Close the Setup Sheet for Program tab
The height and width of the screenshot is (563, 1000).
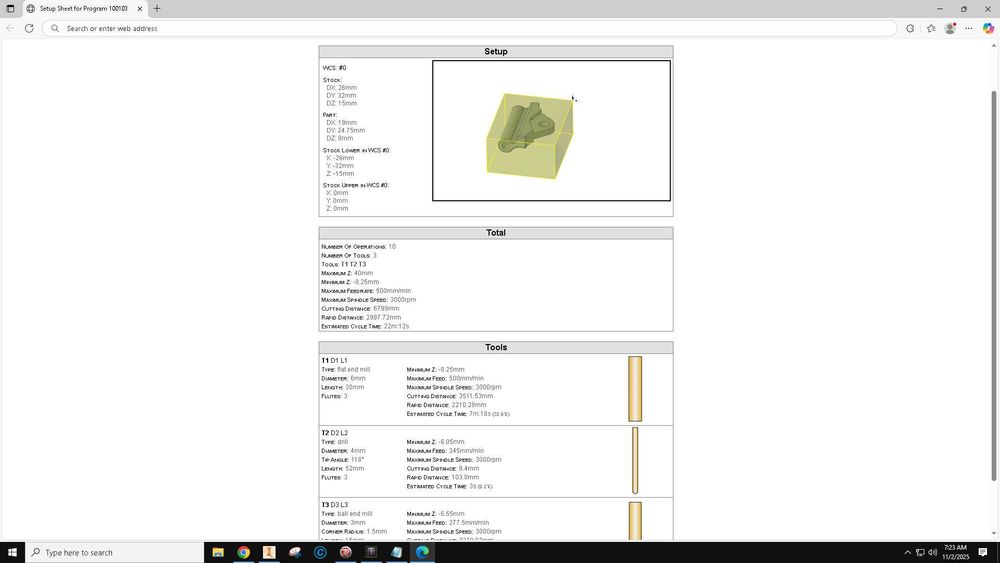tap(140, 9)
